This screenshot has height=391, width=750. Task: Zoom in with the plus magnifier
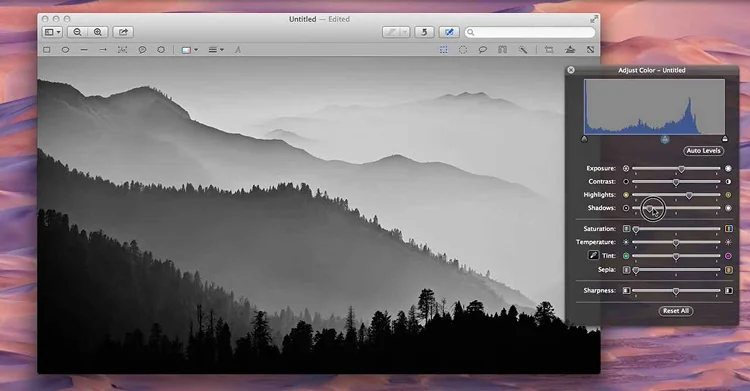click(98, 32)
